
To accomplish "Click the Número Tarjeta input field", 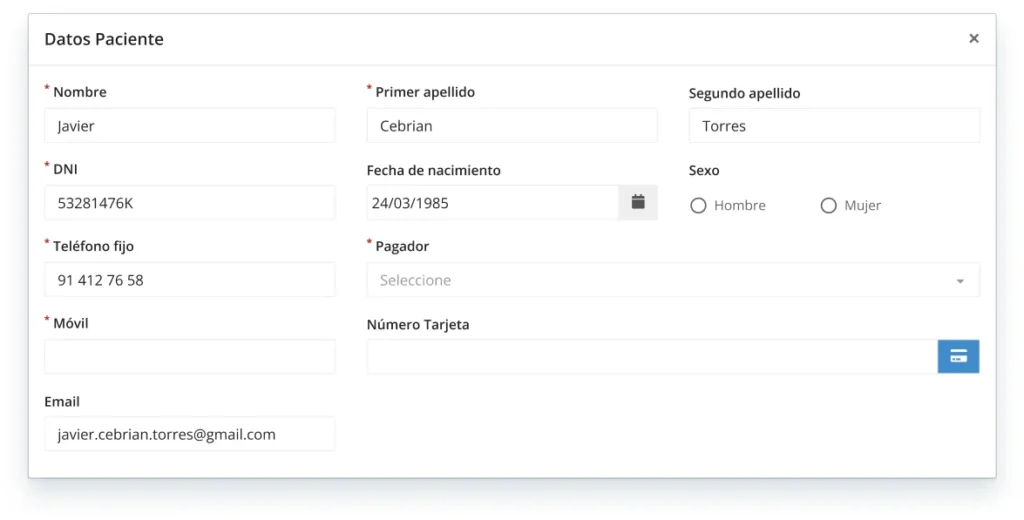I will pos(650,357).
